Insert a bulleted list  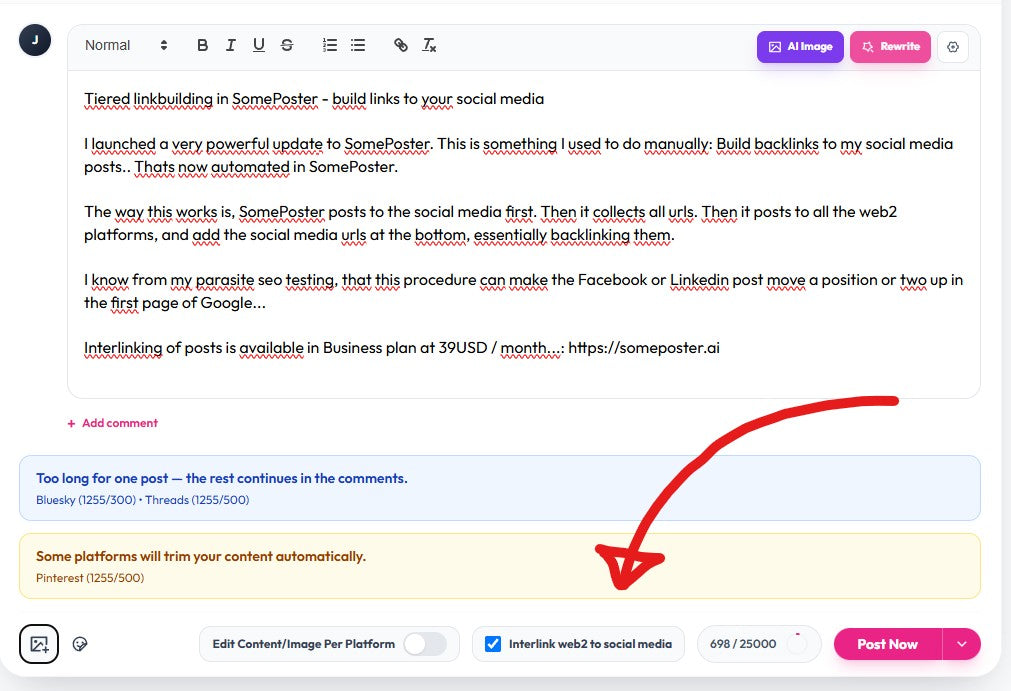(x=358, y=45)
